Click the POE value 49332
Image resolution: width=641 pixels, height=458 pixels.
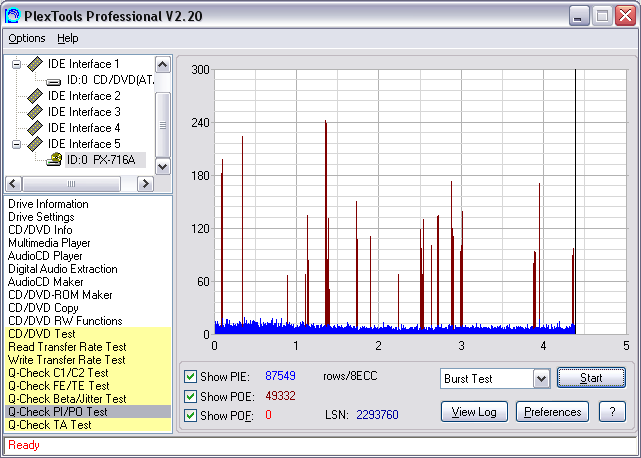click(x=280, y=396)
